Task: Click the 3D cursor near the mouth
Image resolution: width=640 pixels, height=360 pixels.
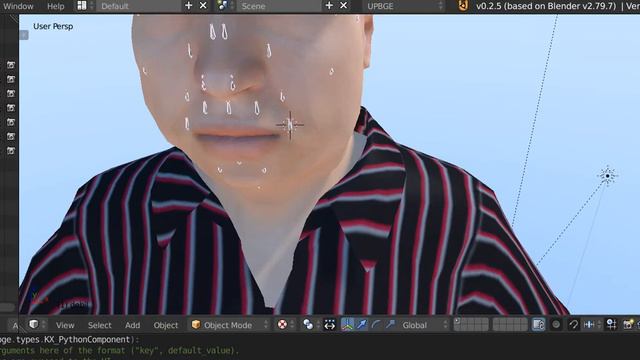Action: (x=290, y=125)
